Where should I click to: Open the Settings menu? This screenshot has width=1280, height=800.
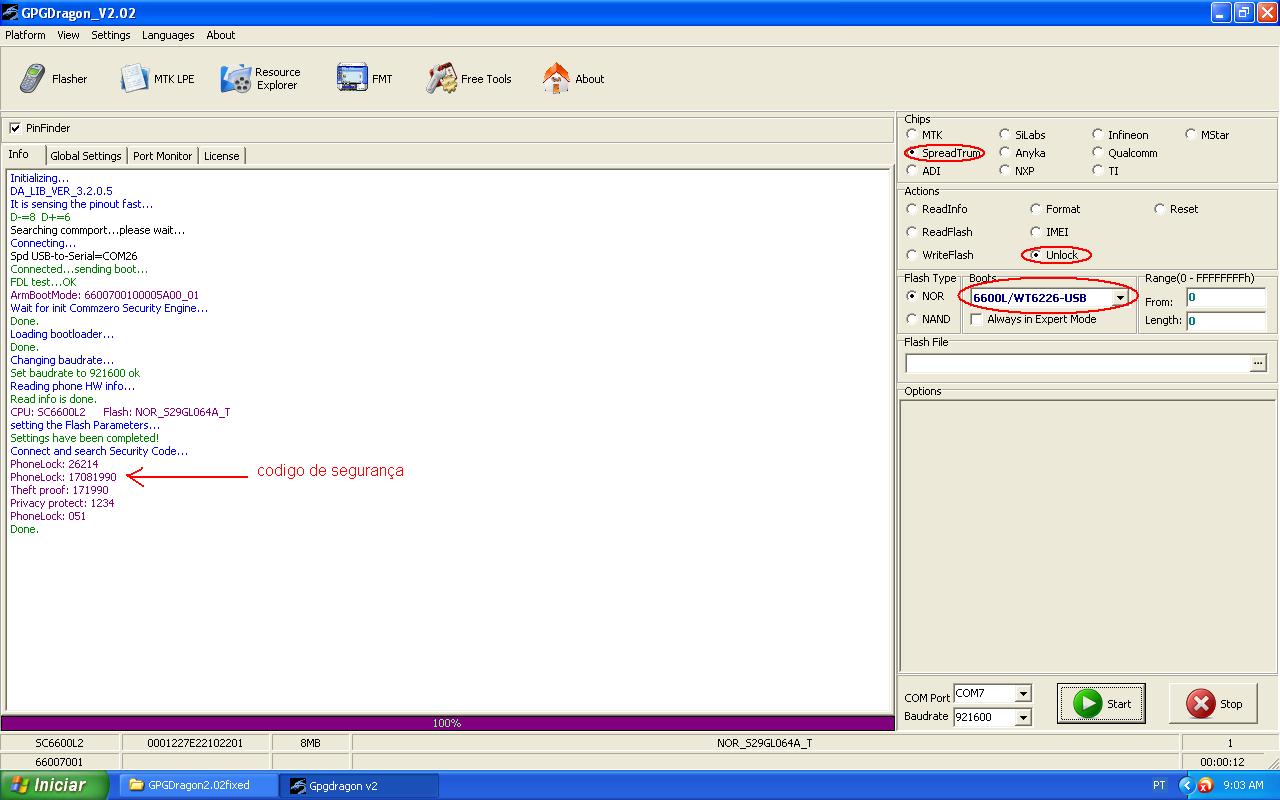111,35
